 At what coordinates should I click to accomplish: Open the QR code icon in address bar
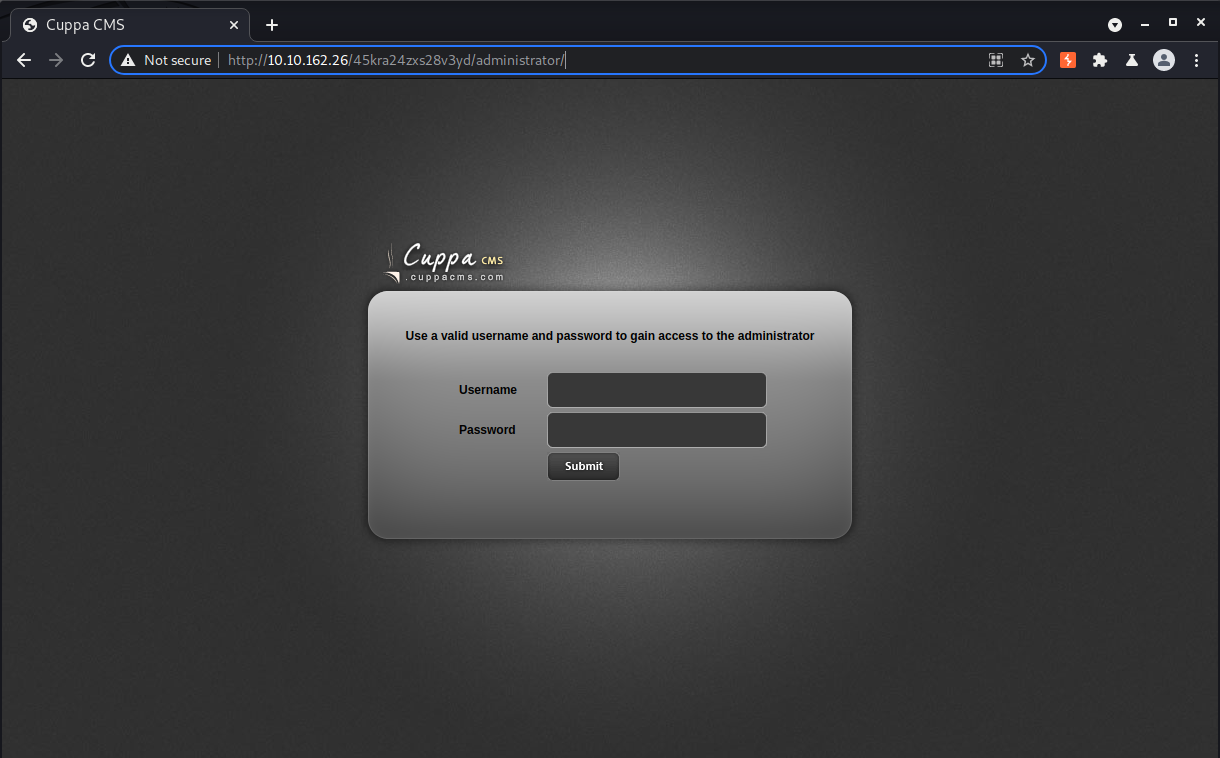point(996,60)
